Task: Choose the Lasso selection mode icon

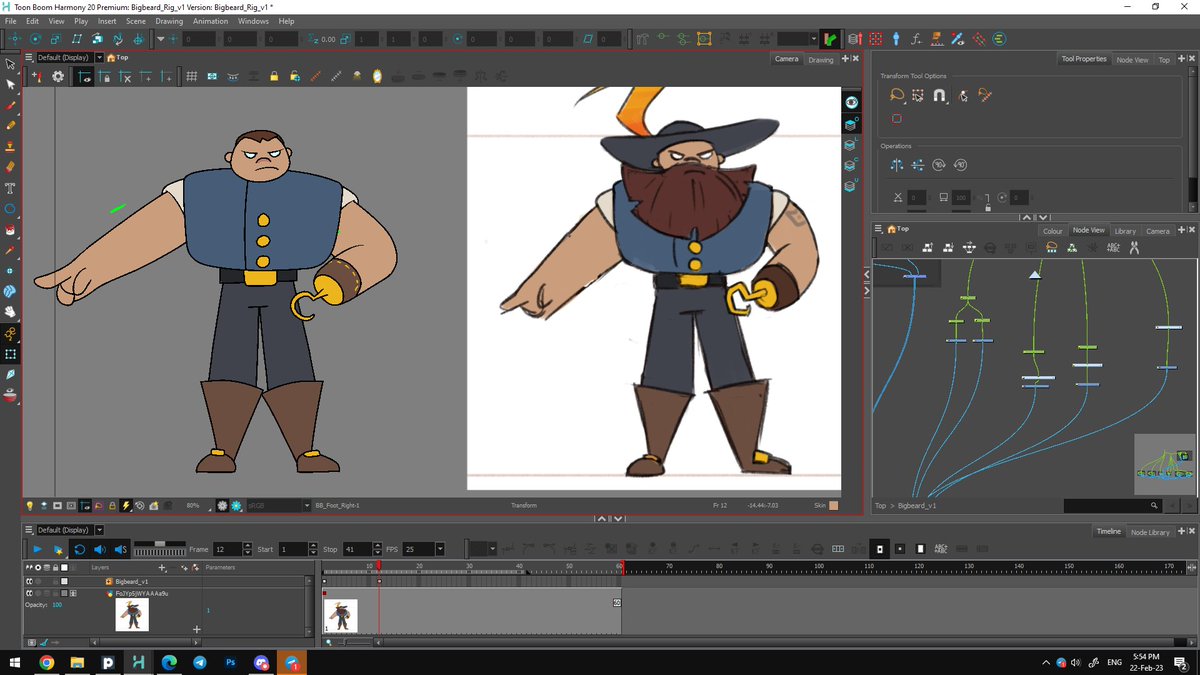Action: (x=896, y=96)
